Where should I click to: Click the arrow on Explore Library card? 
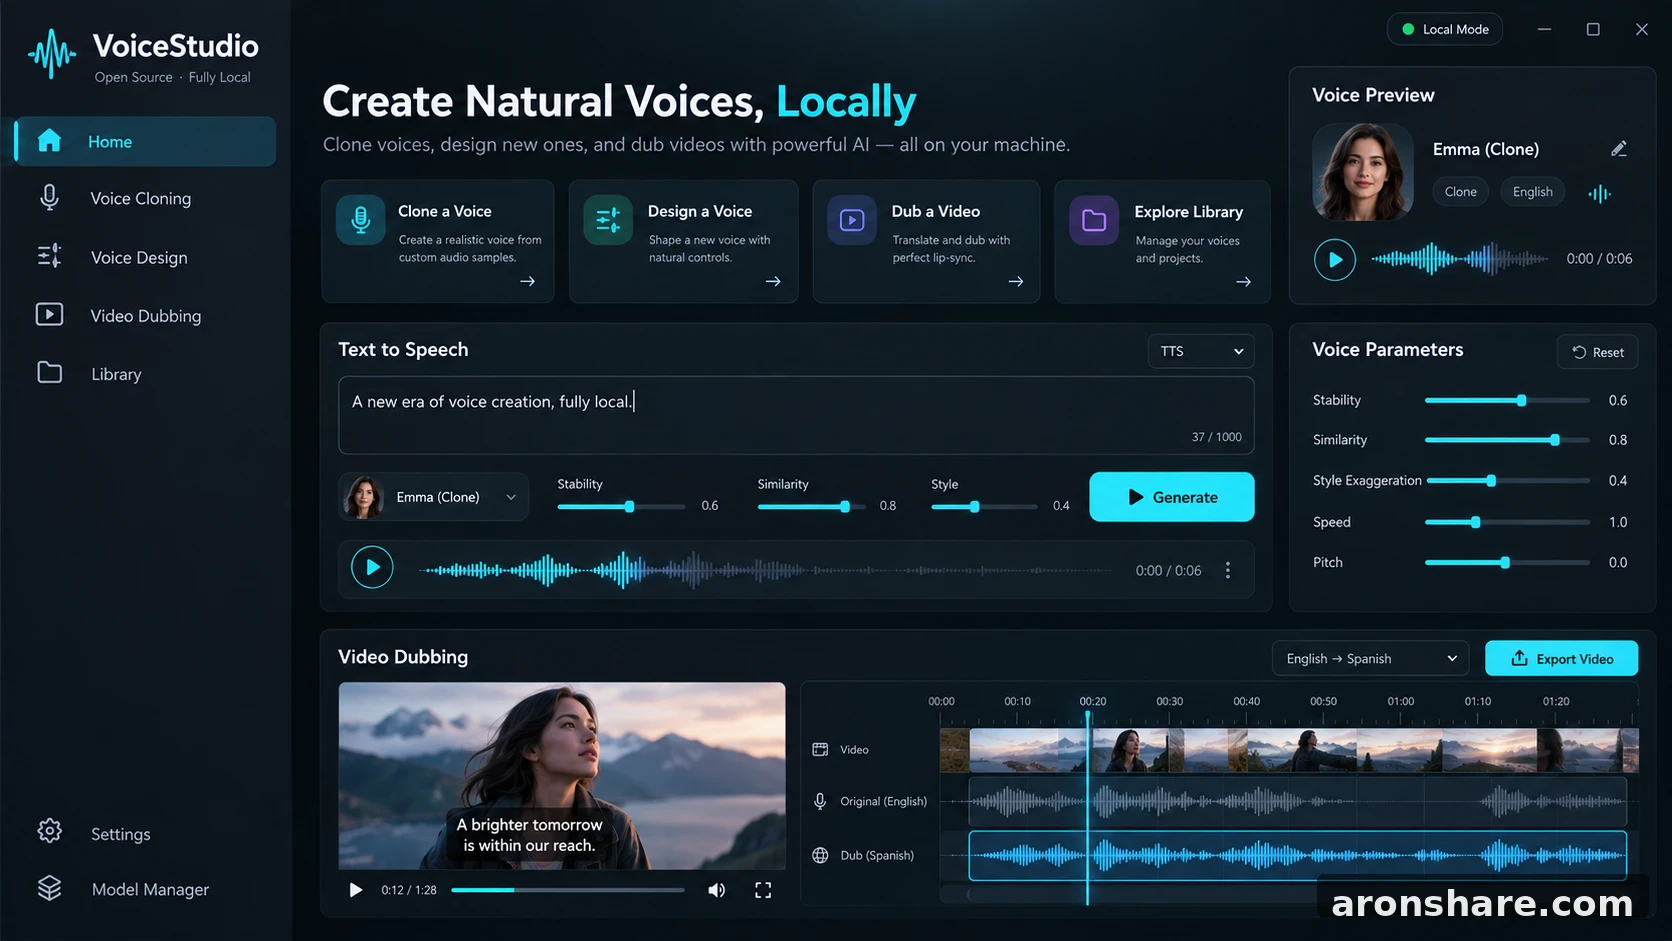1243,282
